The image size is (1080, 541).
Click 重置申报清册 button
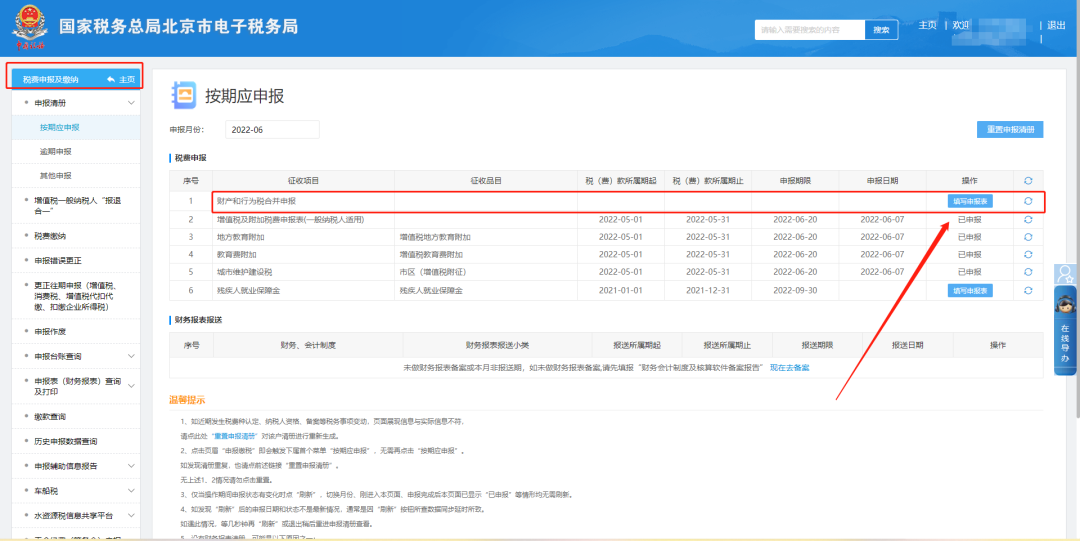(1010, 130)
